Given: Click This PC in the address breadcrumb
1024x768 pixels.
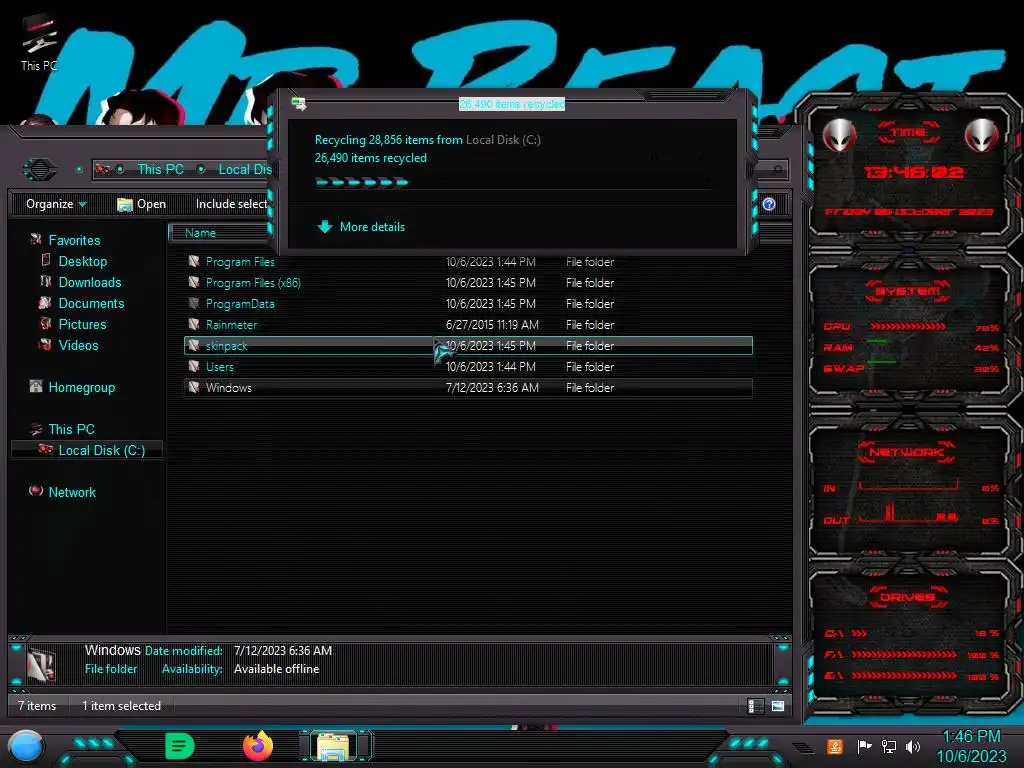Looking at the screenshot, I should coord(160,169).
